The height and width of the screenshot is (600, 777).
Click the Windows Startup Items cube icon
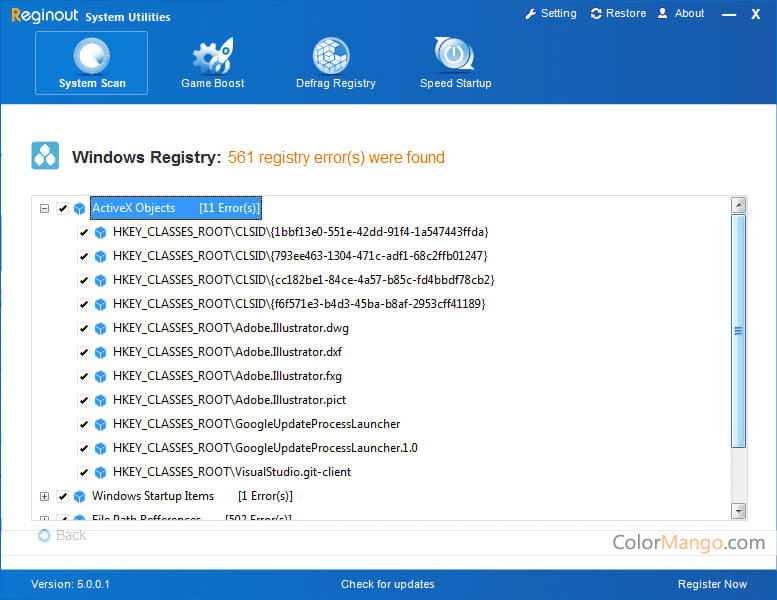pyautogui.click(x=79, y=496)
